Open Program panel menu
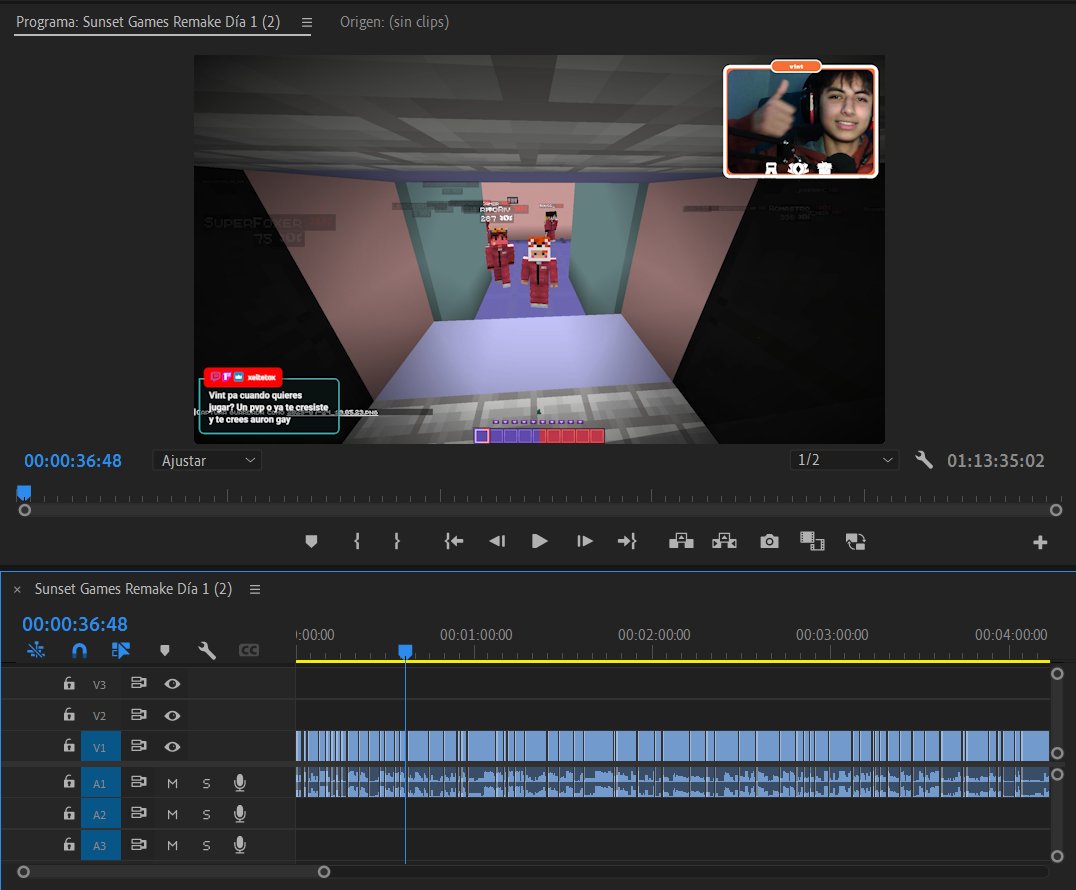The width and height of the screenshot is (1076, 890). point(307,23)
